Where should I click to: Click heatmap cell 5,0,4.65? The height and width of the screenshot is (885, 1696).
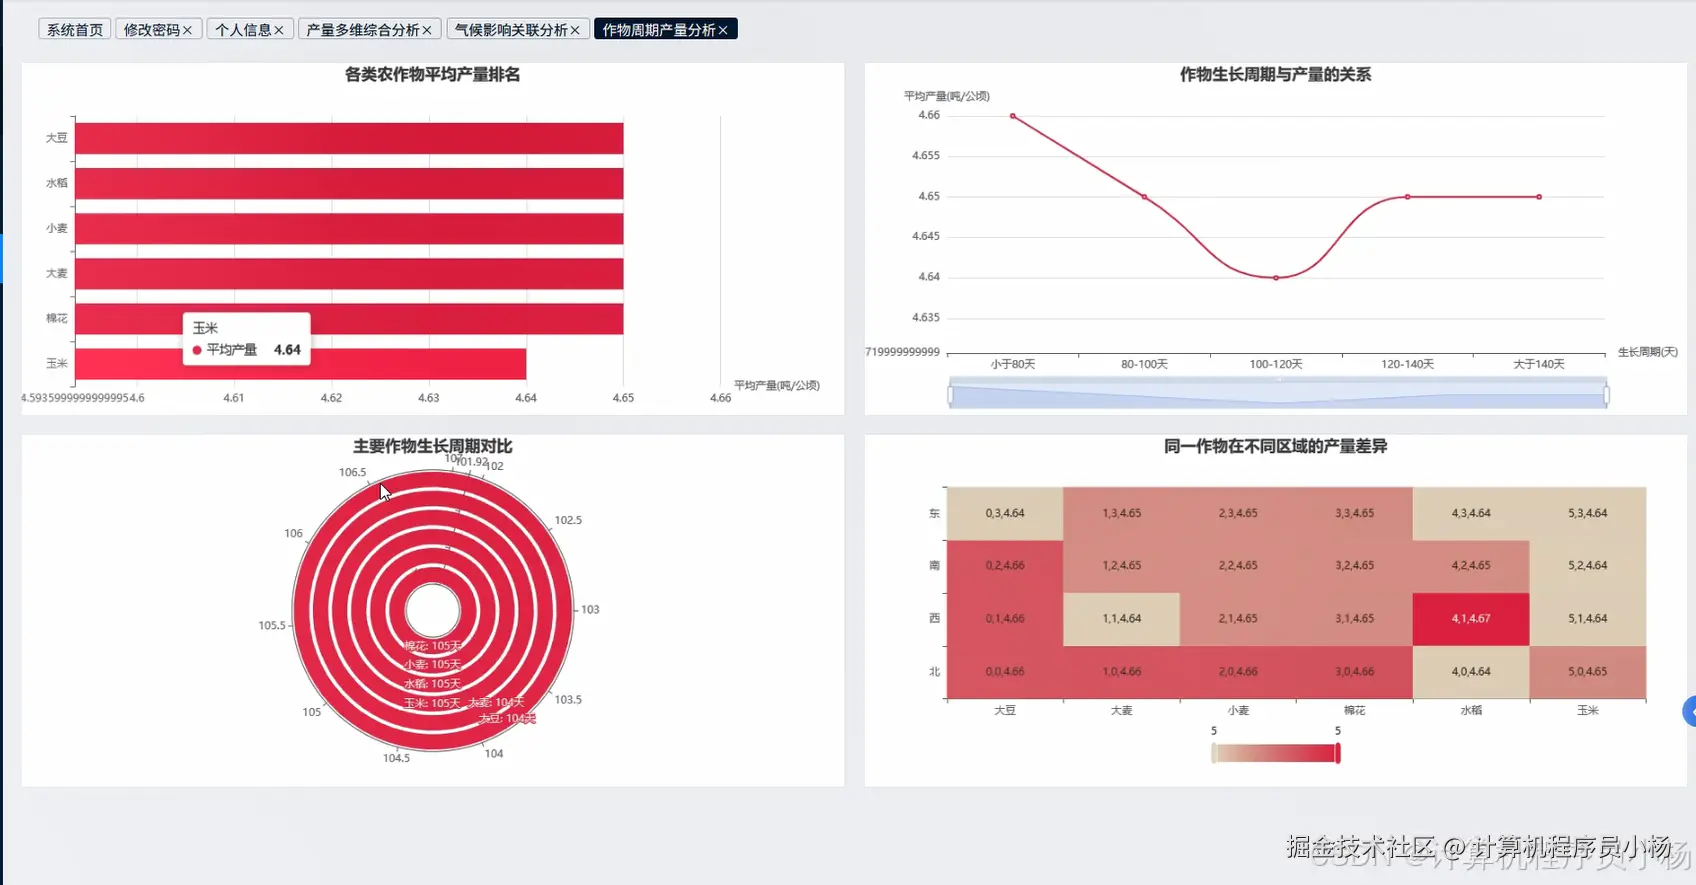pos(1588,672)
